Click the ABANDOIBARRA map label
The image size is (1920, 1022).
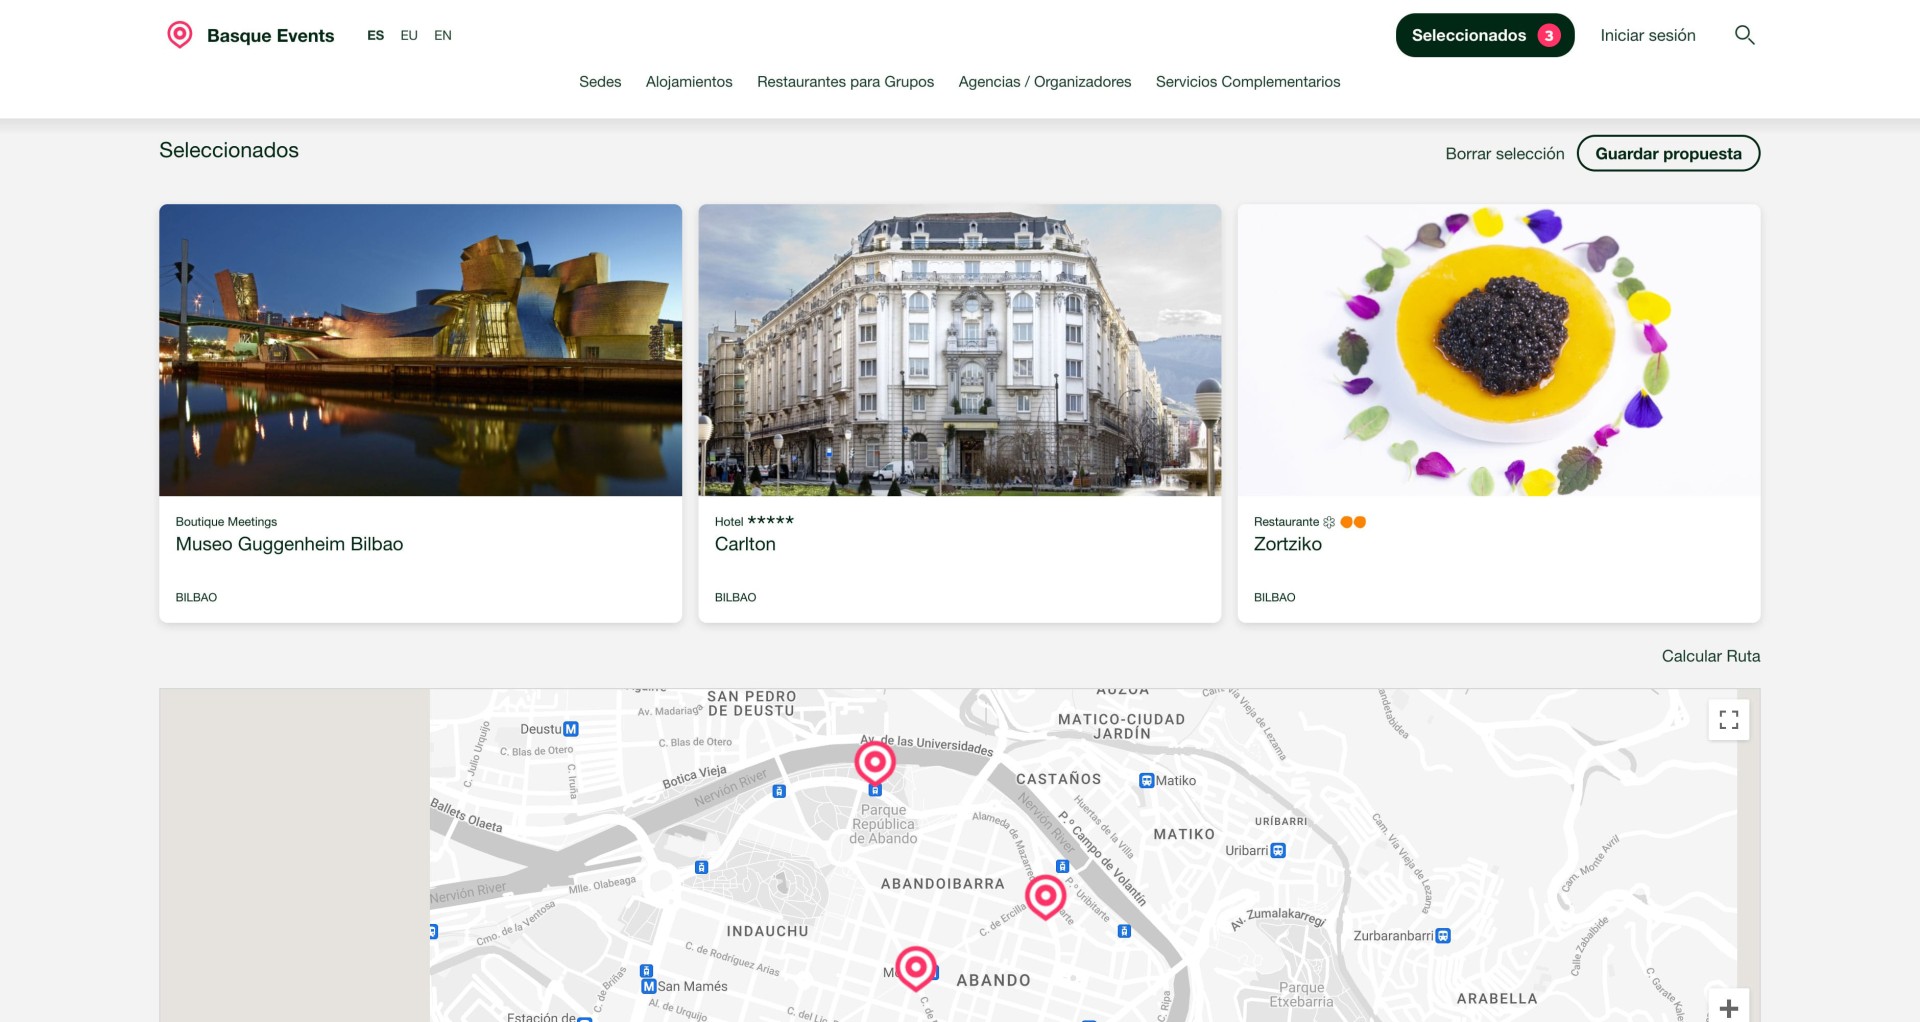pos(942,884)
